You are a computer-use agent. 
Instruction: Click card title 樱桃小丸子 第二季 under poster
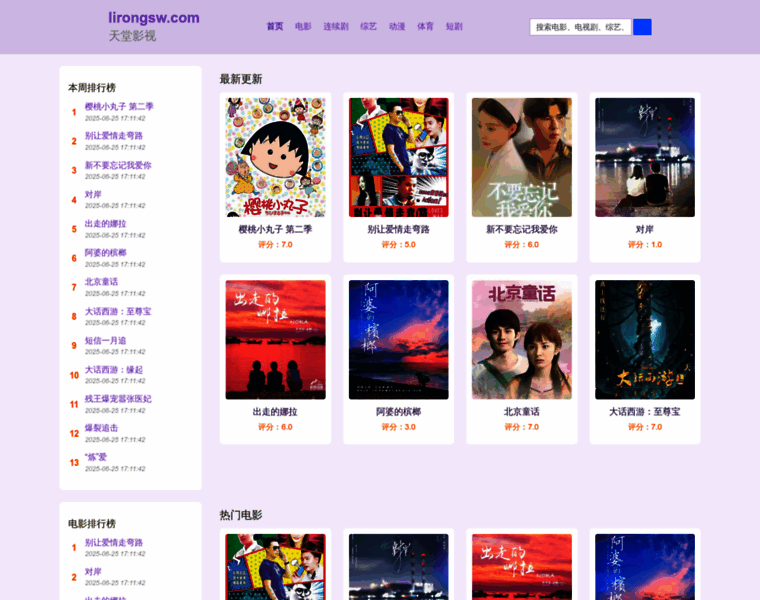click(x=275, y=229)
